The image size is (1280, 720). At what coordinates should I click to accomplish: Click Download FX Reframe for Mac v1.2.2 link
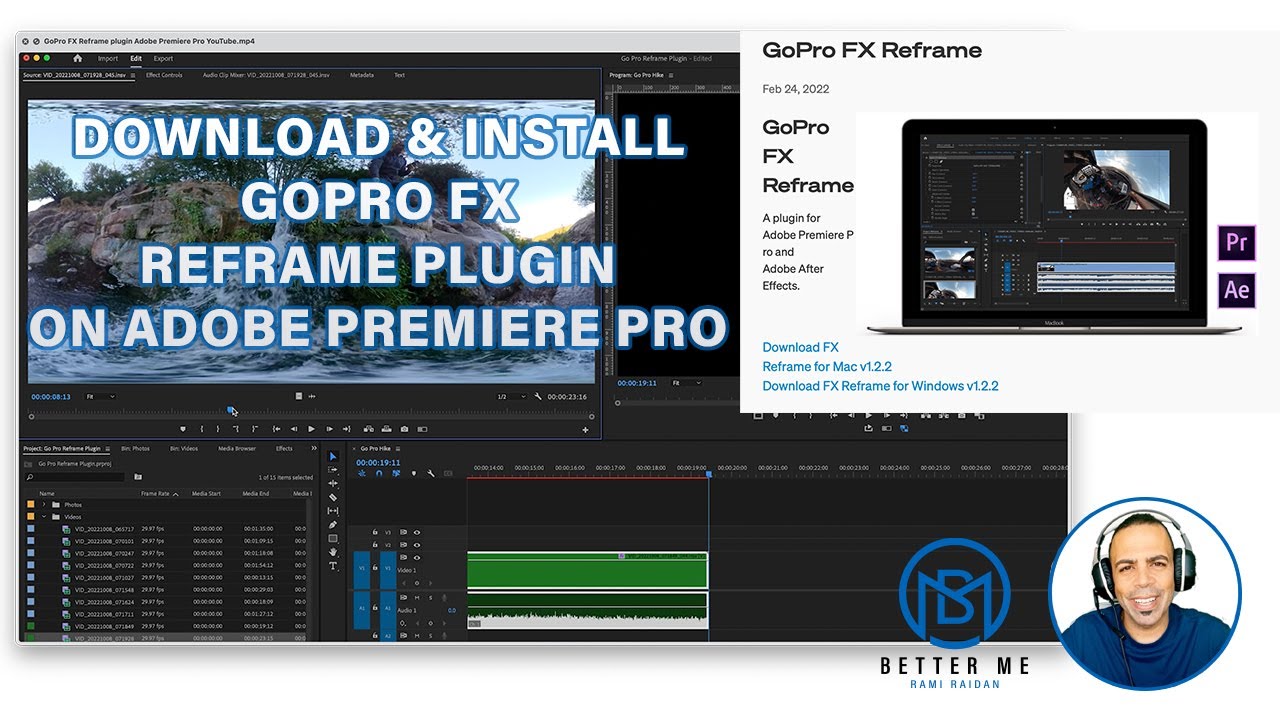[827, 357]
